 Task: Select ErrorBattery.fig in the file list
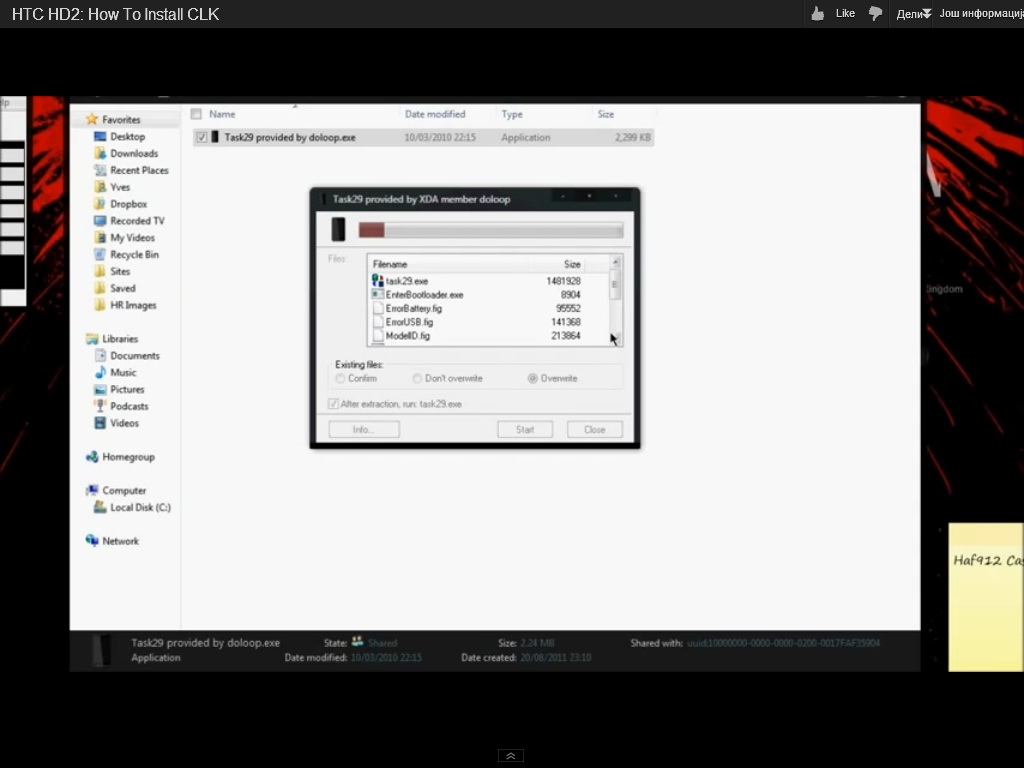coord(413,308)
